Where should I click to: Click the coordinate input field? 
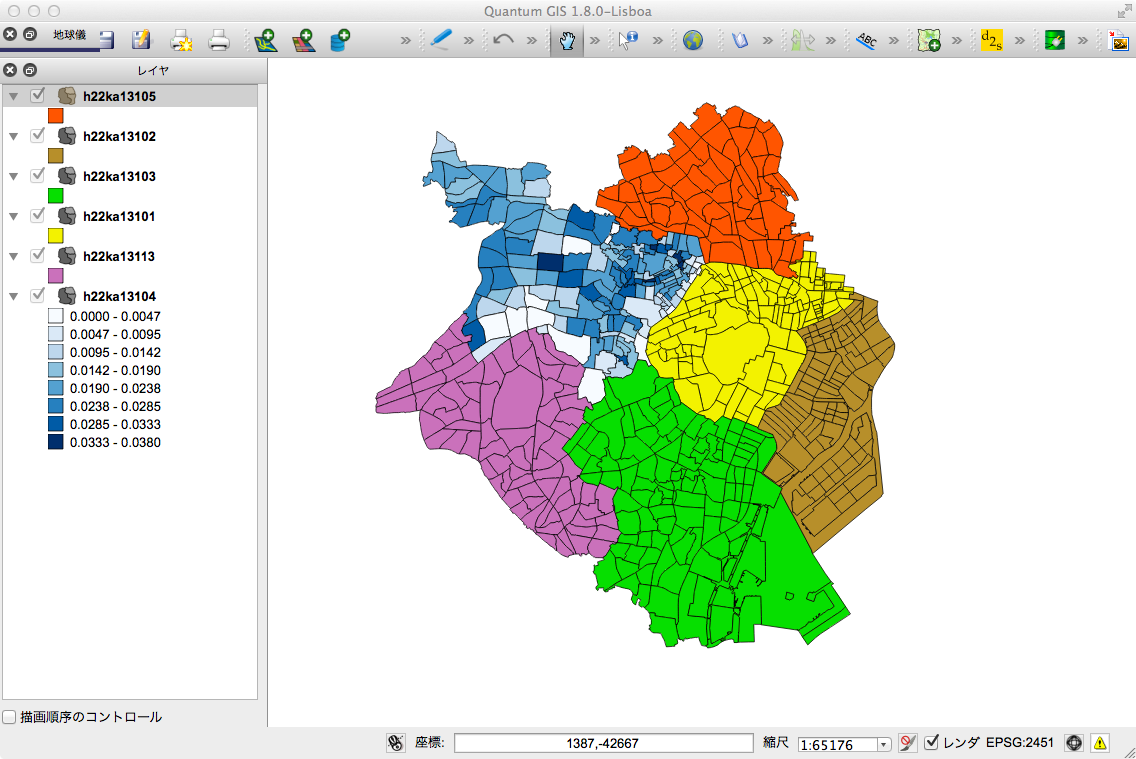pyautogui.click(x=603, y=743)
